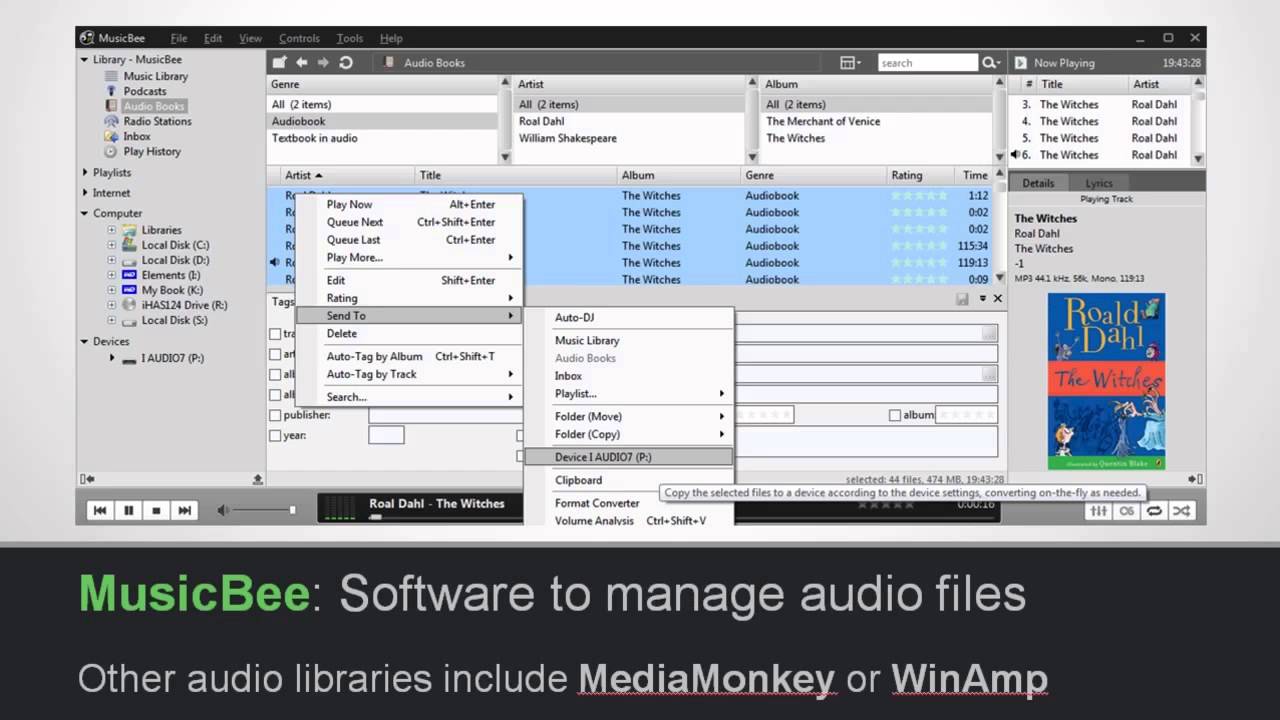The image size is (1280, 720).
Task: Choose Play Now from context menu
Action: click(411, 204)
